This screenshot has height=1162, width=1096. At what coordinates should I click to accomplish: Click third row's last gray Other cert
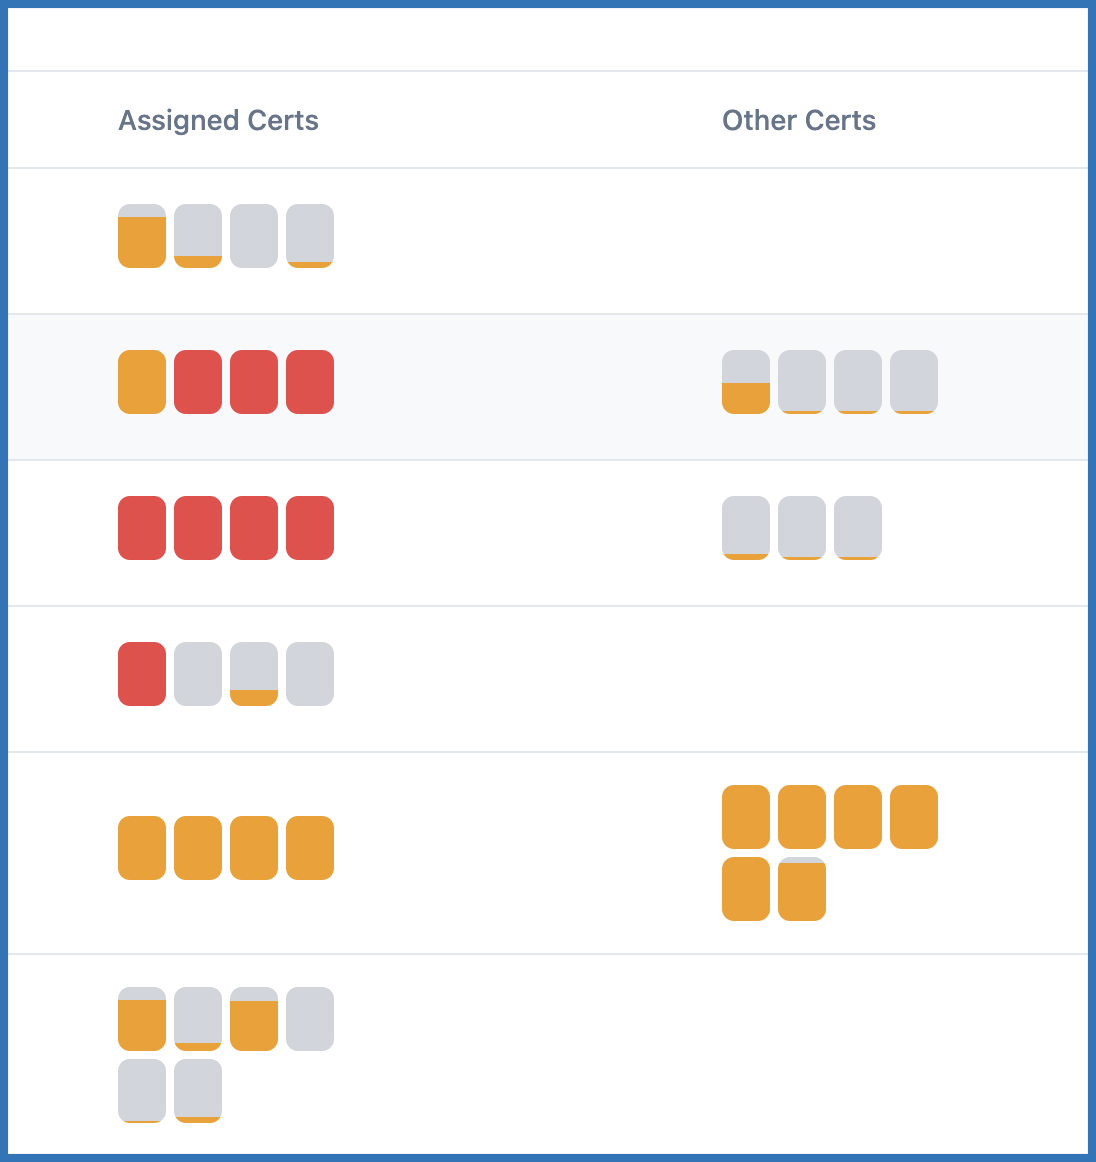pyautogui.click(x=858, y=528)
